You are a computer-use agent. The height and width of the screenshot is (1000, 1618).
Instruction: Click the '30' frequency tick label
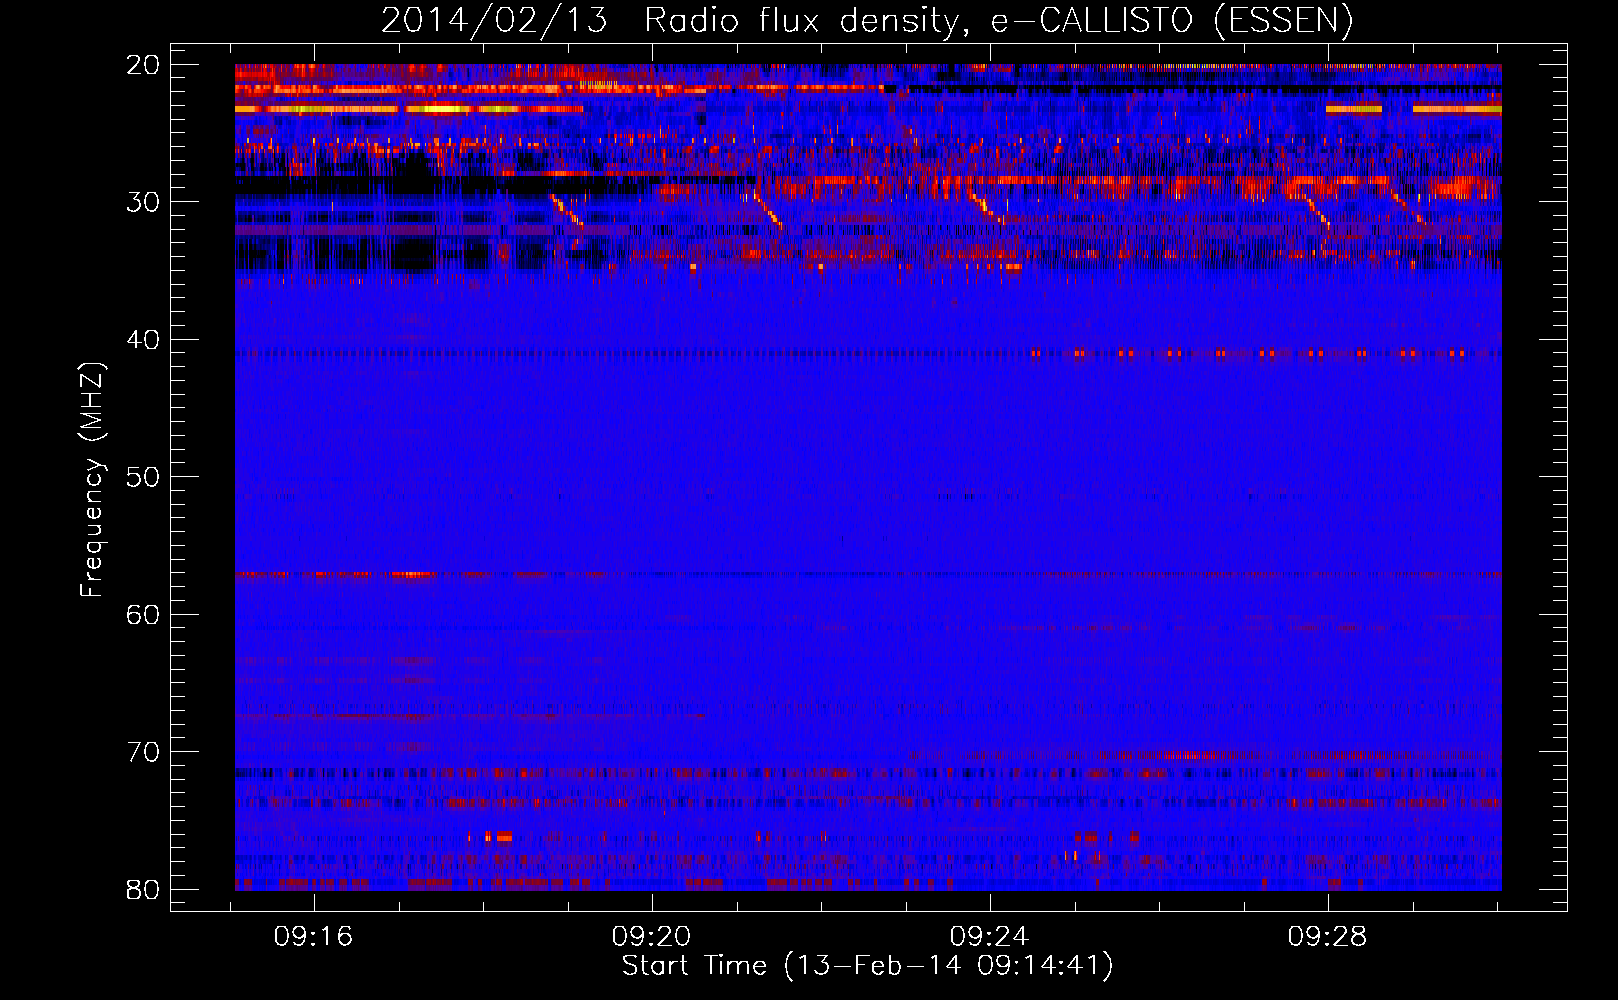pyautogui.click(x=143, y=202)
